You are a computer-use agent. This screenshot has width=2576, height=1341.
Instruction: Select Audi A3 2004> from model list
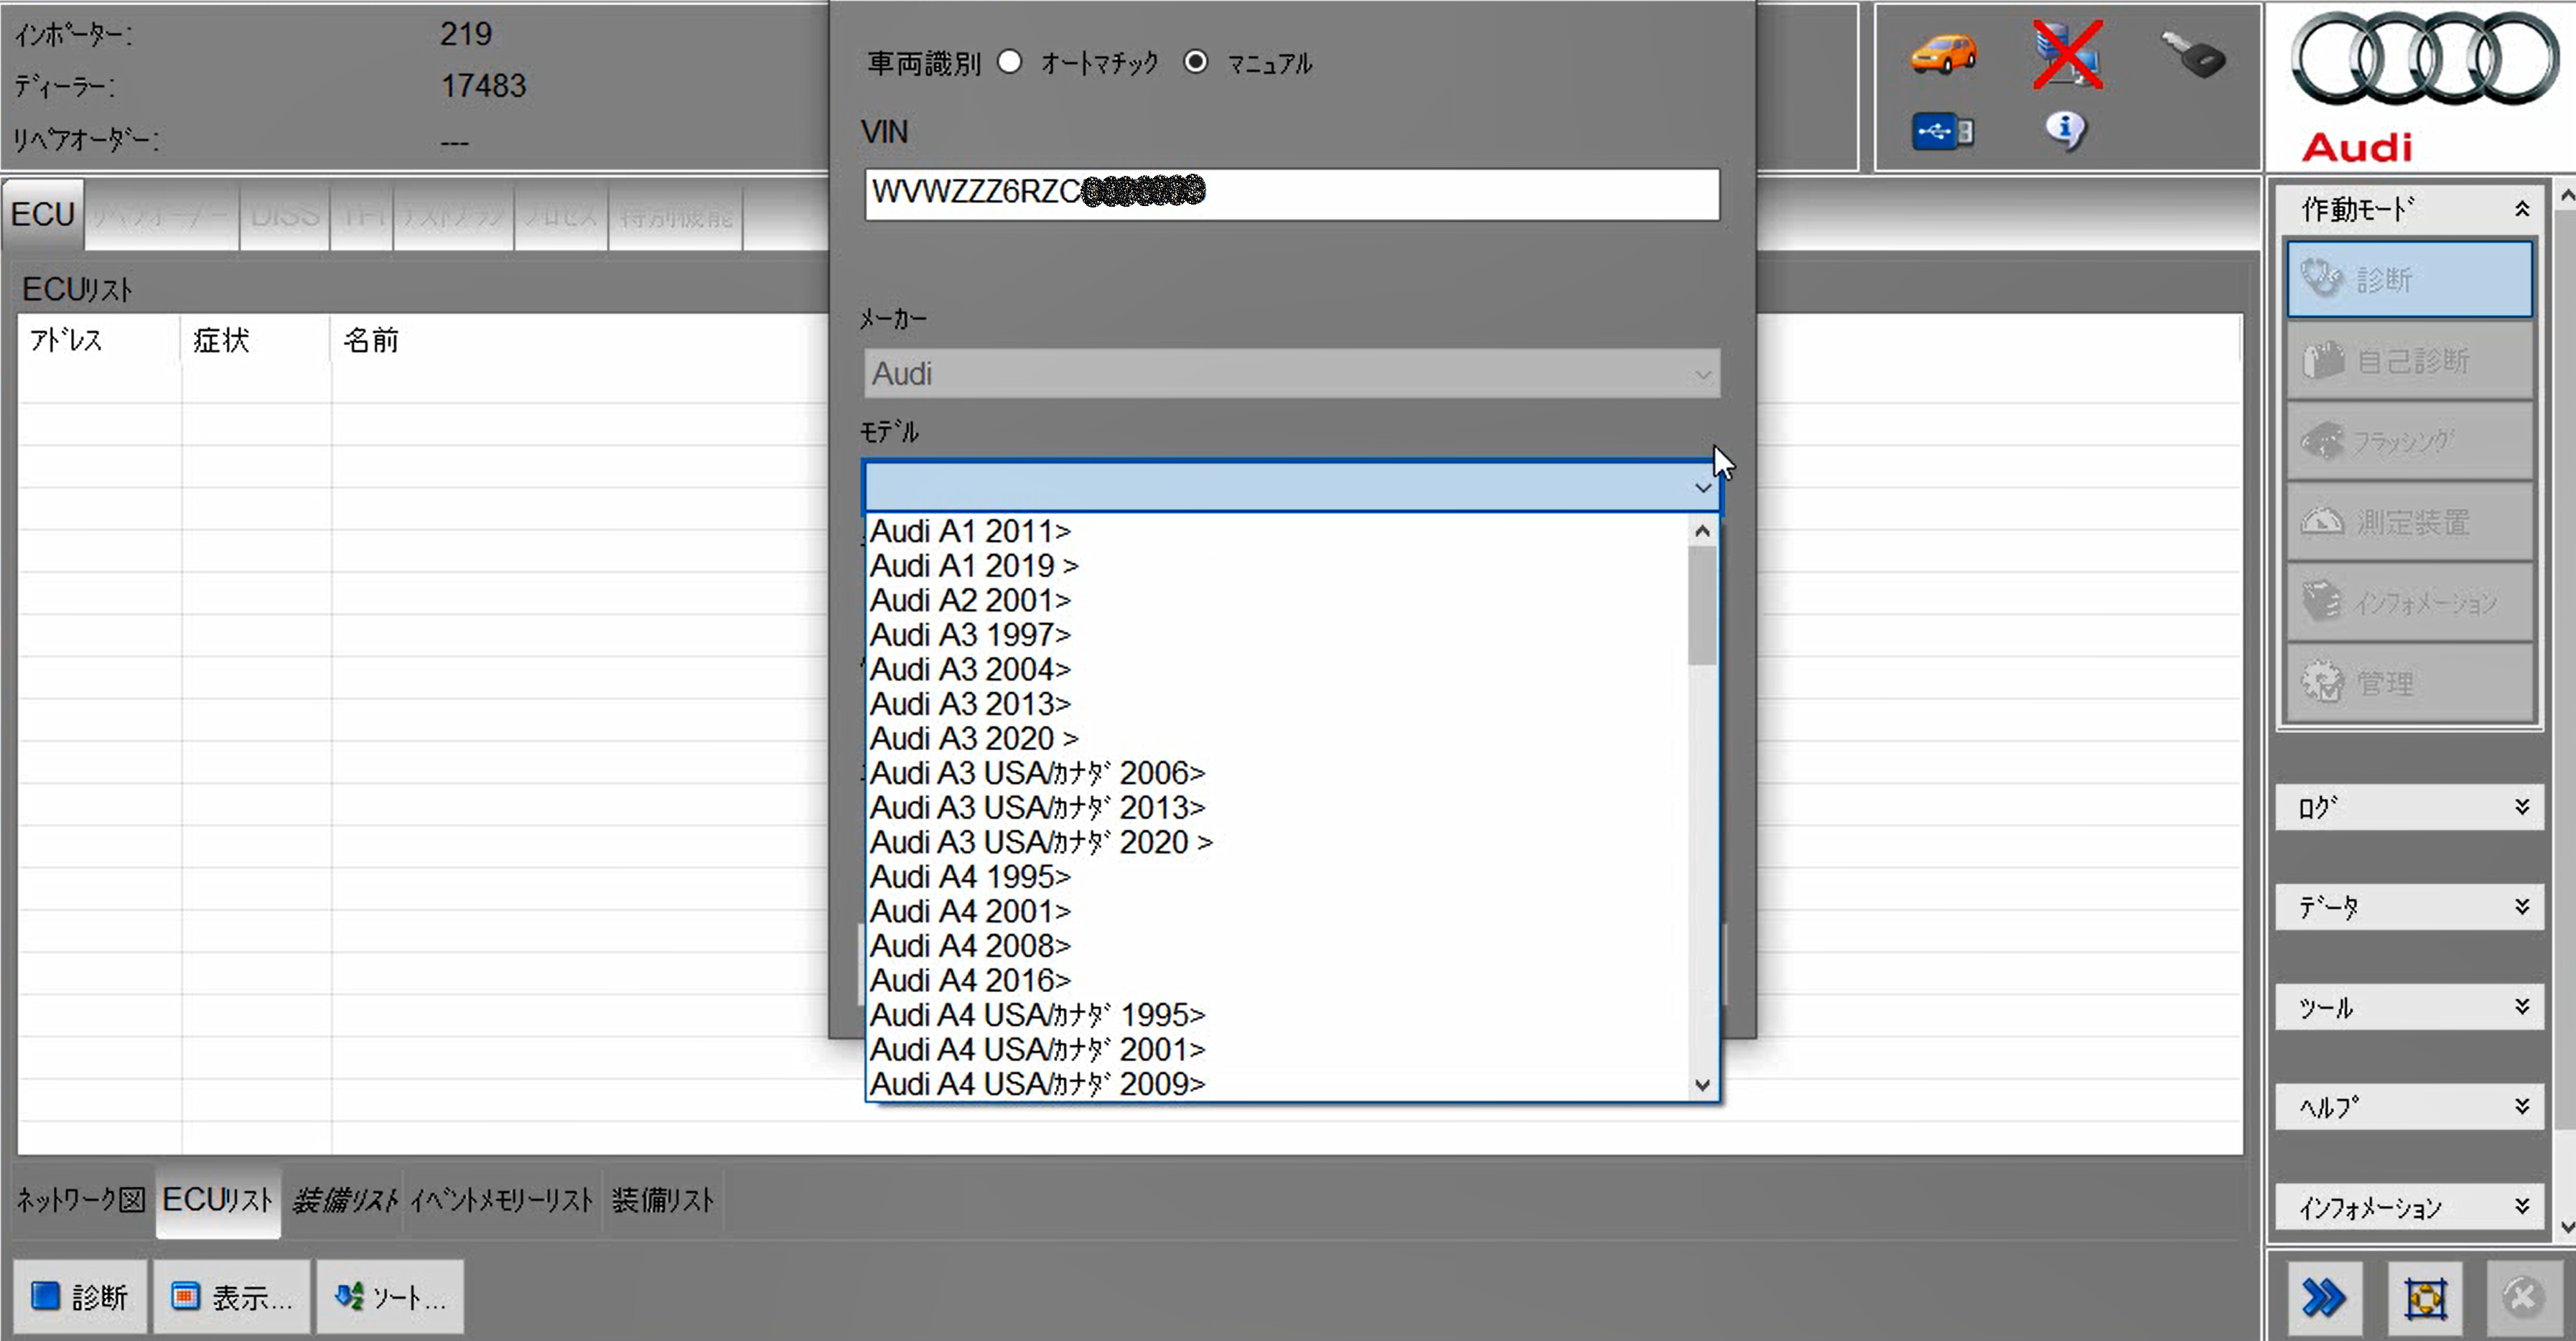coord(1277,669)
